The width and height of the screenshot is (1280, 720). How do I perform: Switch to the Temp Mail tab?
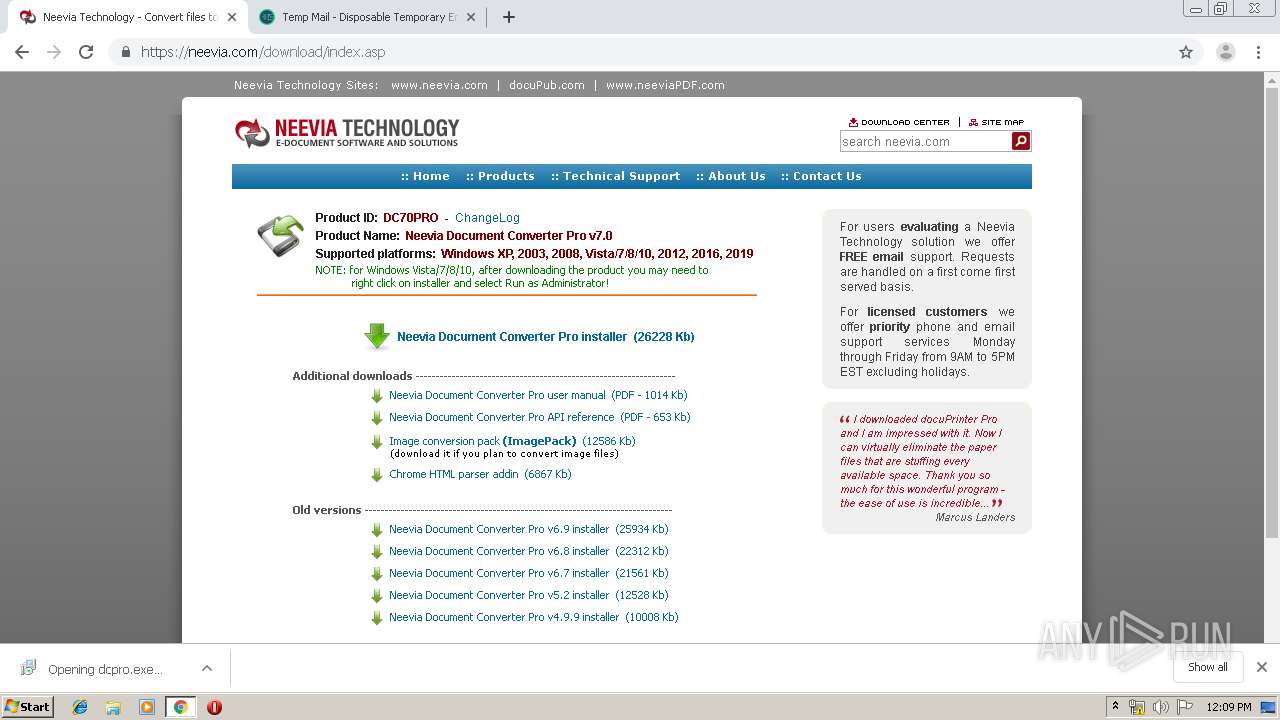366,17
